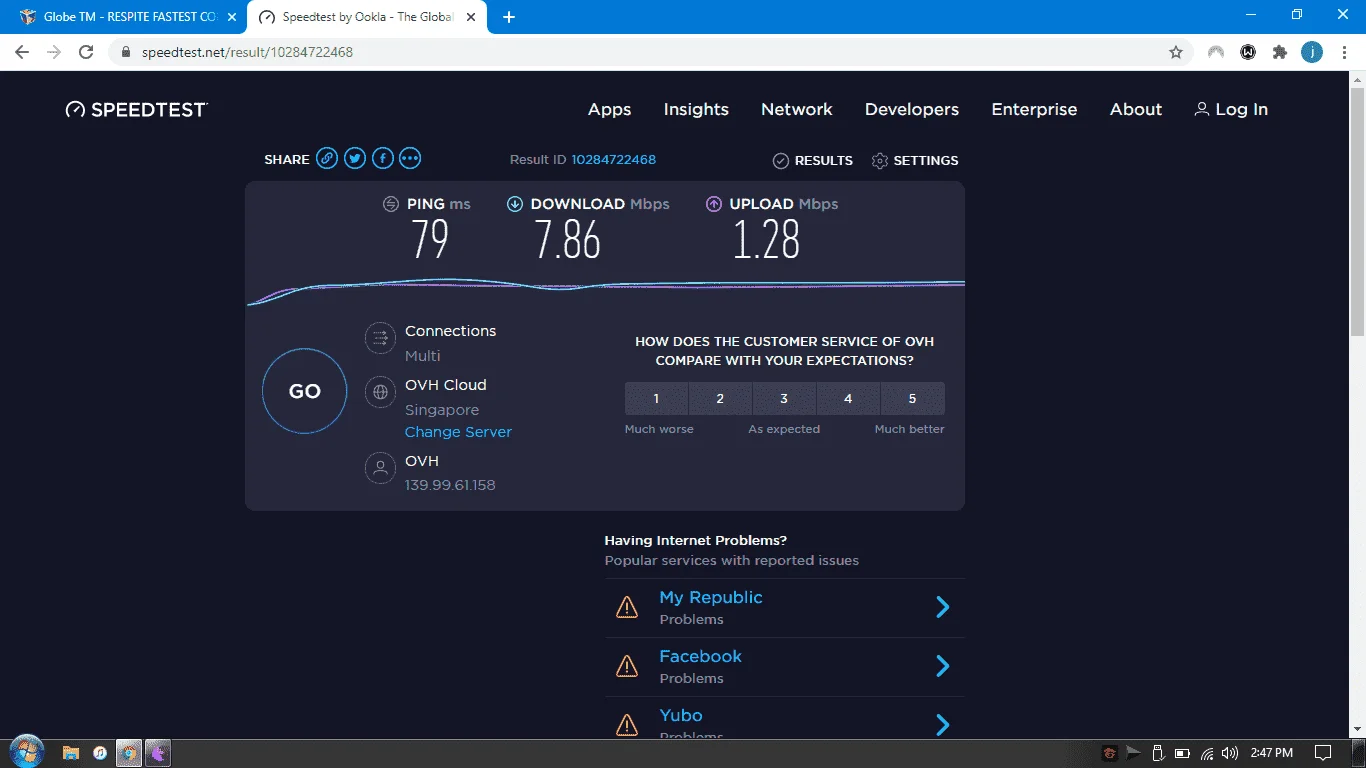Open the Network menu
Screen dimensions: 1366x768
[797, 110]
